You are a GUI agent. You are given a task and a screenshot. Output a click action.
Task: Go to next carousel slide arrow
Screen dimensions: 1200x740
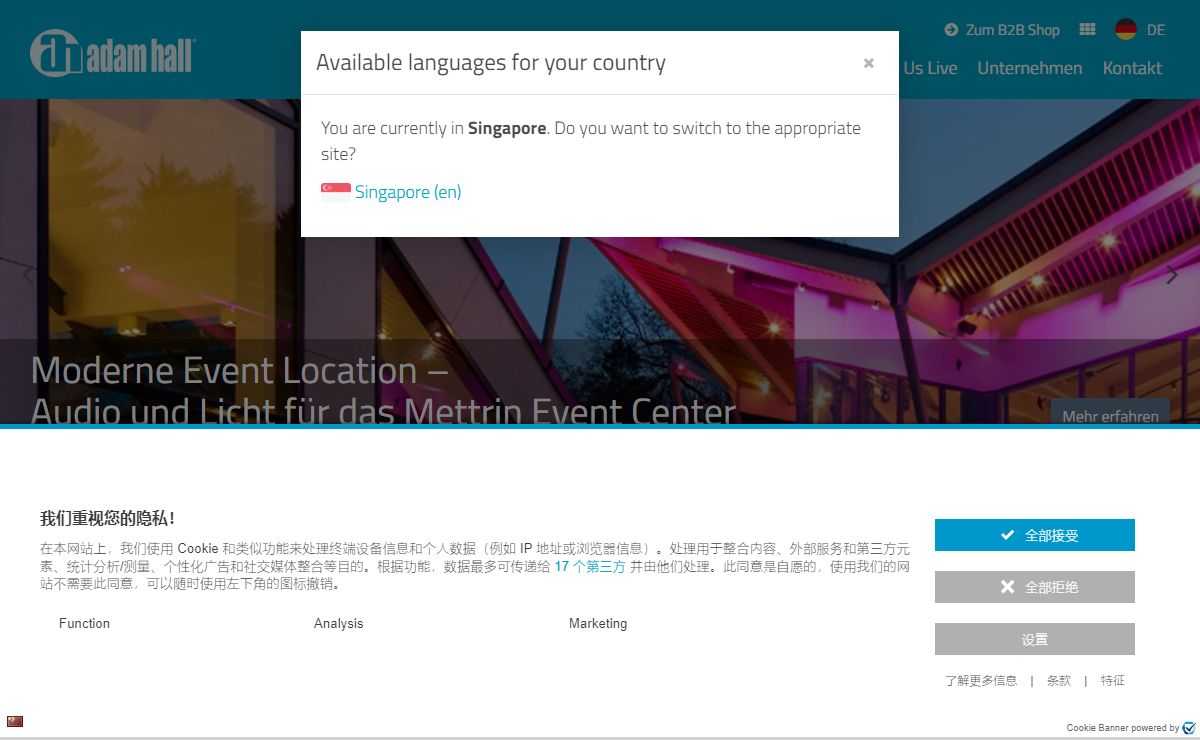click(1172, 275)
